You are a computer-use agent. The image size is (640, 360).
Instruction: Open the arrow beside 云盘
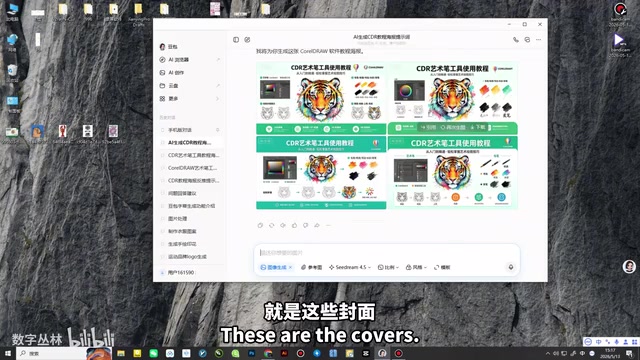[218, 86]
